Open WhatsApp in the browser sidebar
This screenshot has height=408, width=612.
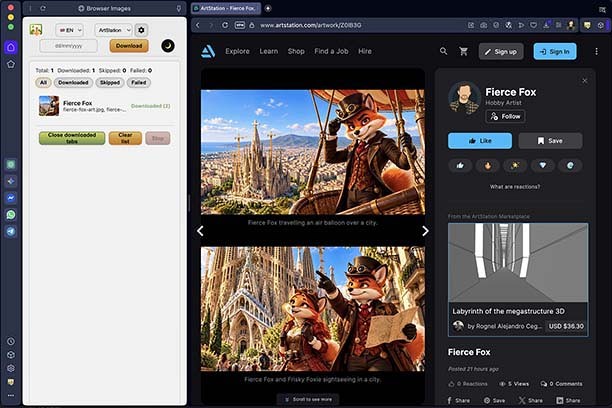[x=11, y=215]
